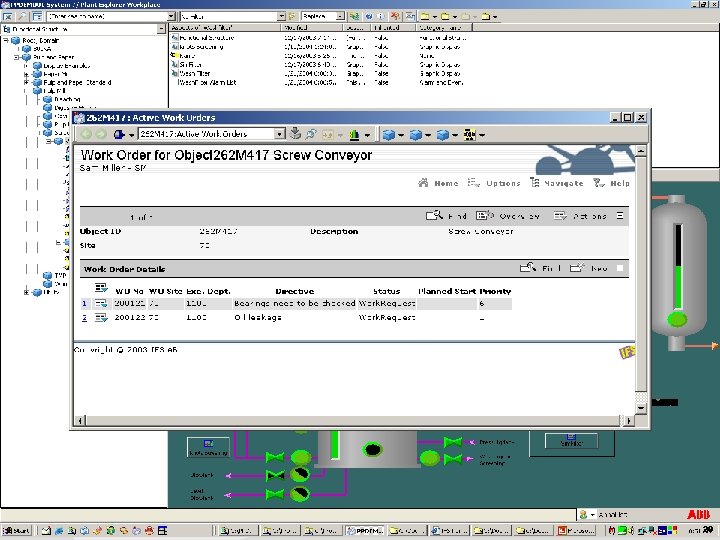Open the Help link
Screen dimensions: 720x540
tap(611, 183)
